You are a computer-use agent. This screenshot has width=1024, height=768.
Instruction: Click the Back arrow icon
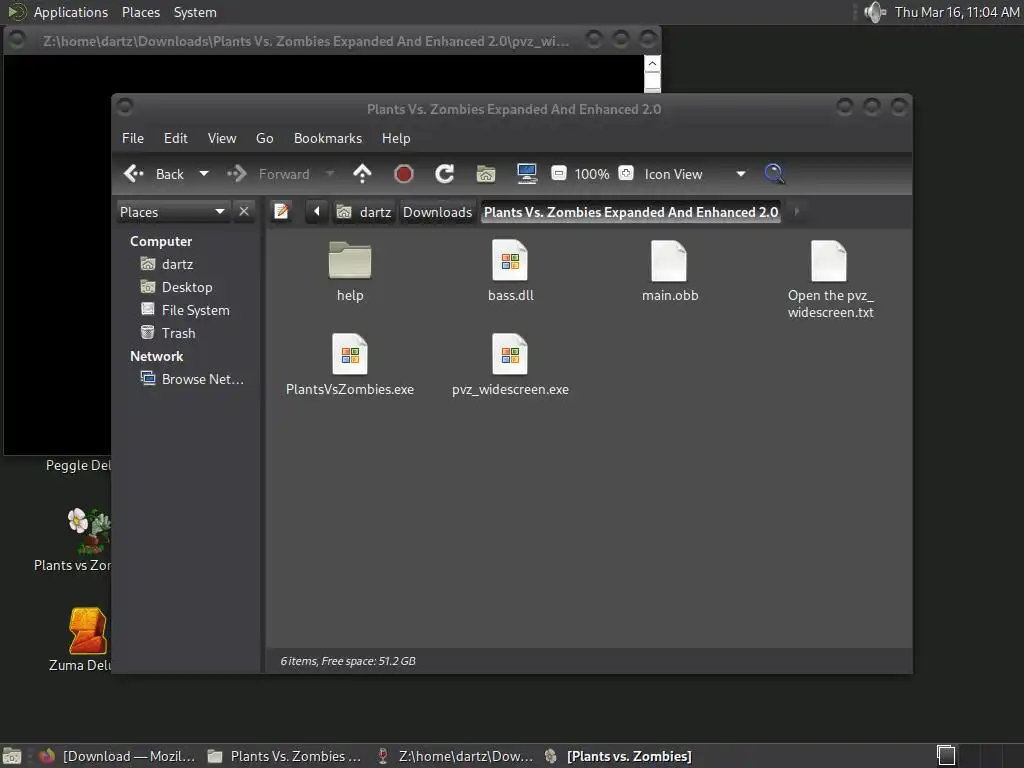click(x=134, y=174)
